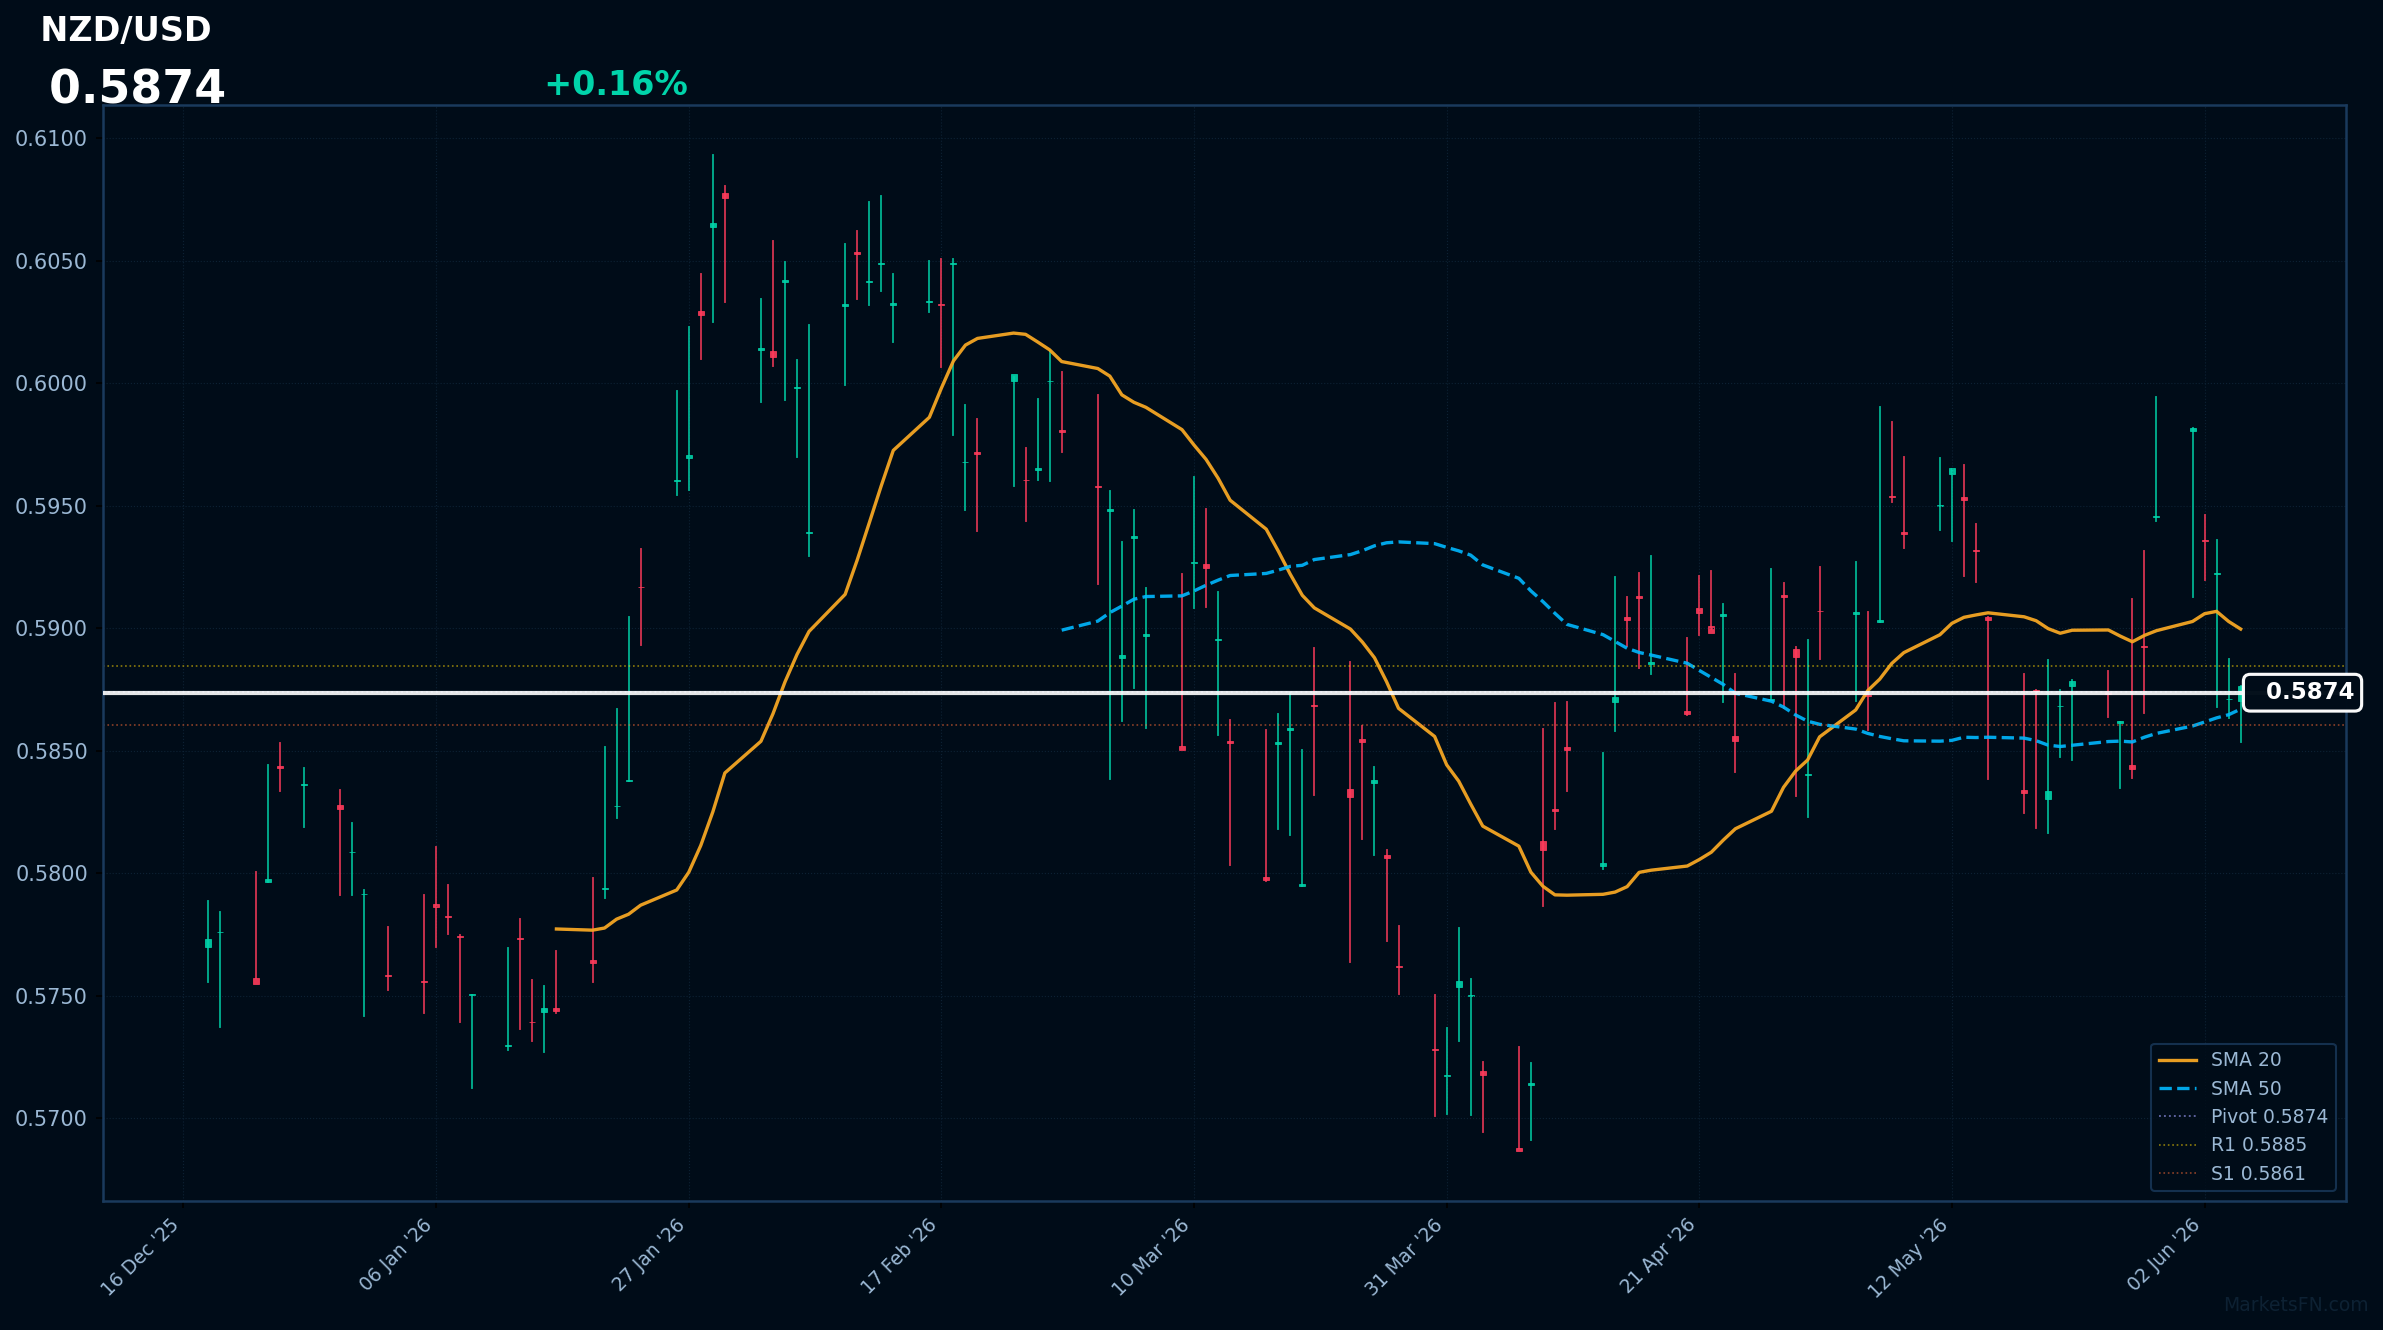The width and height of the screenshot is (2383, 1330).
Task: Click the 0.5800 y-axis label
Action: pos(51,874)
